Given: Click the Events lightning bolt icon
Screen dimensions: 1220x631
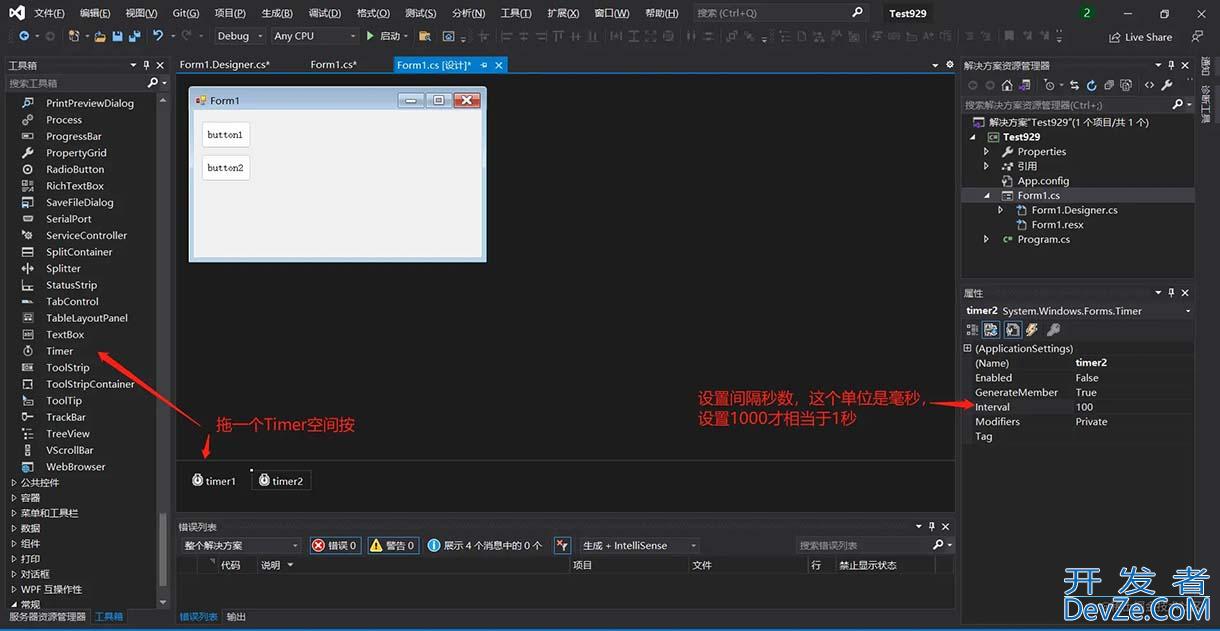Looking at the screenshot, I should click(x=1033, y=330).
